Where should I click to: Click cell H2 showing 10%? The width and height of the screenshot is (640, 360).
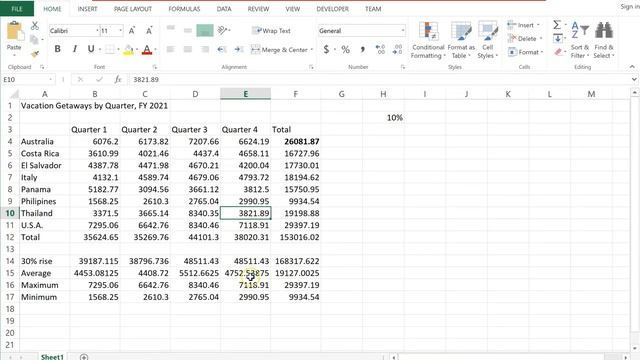383,118
